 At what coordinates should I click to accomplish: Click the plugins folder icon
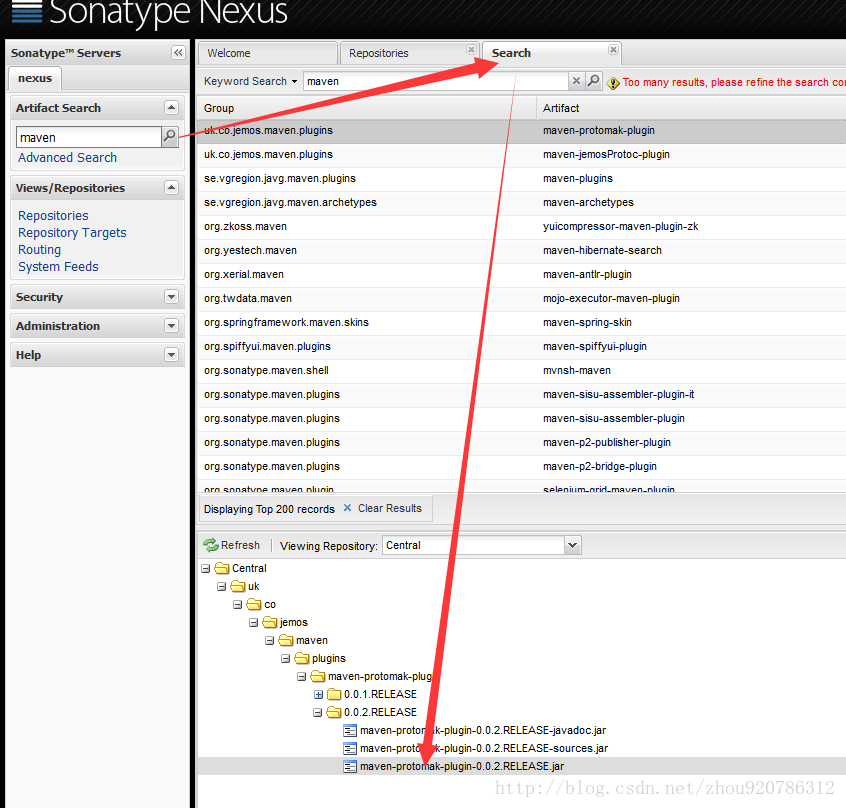[302, 659]
